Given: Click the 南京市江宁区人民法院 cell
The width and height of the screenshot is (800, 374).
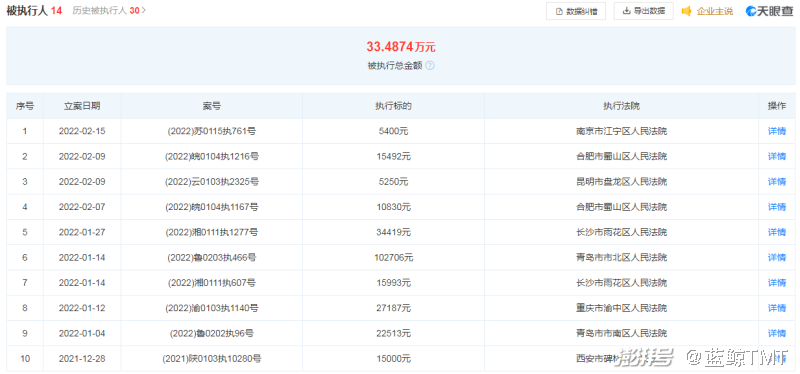Looking at the screenshot, I should [x=621, y=131].
